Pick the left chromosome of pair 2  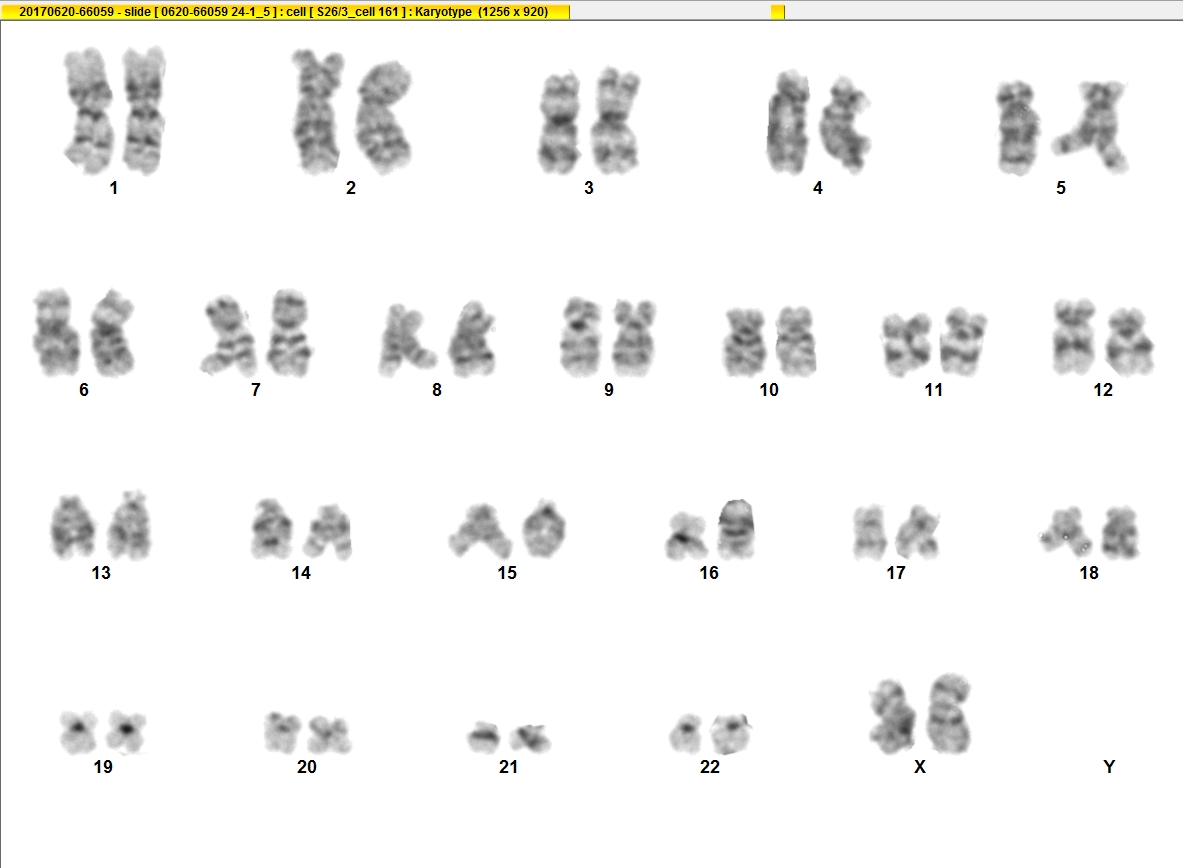318,112
